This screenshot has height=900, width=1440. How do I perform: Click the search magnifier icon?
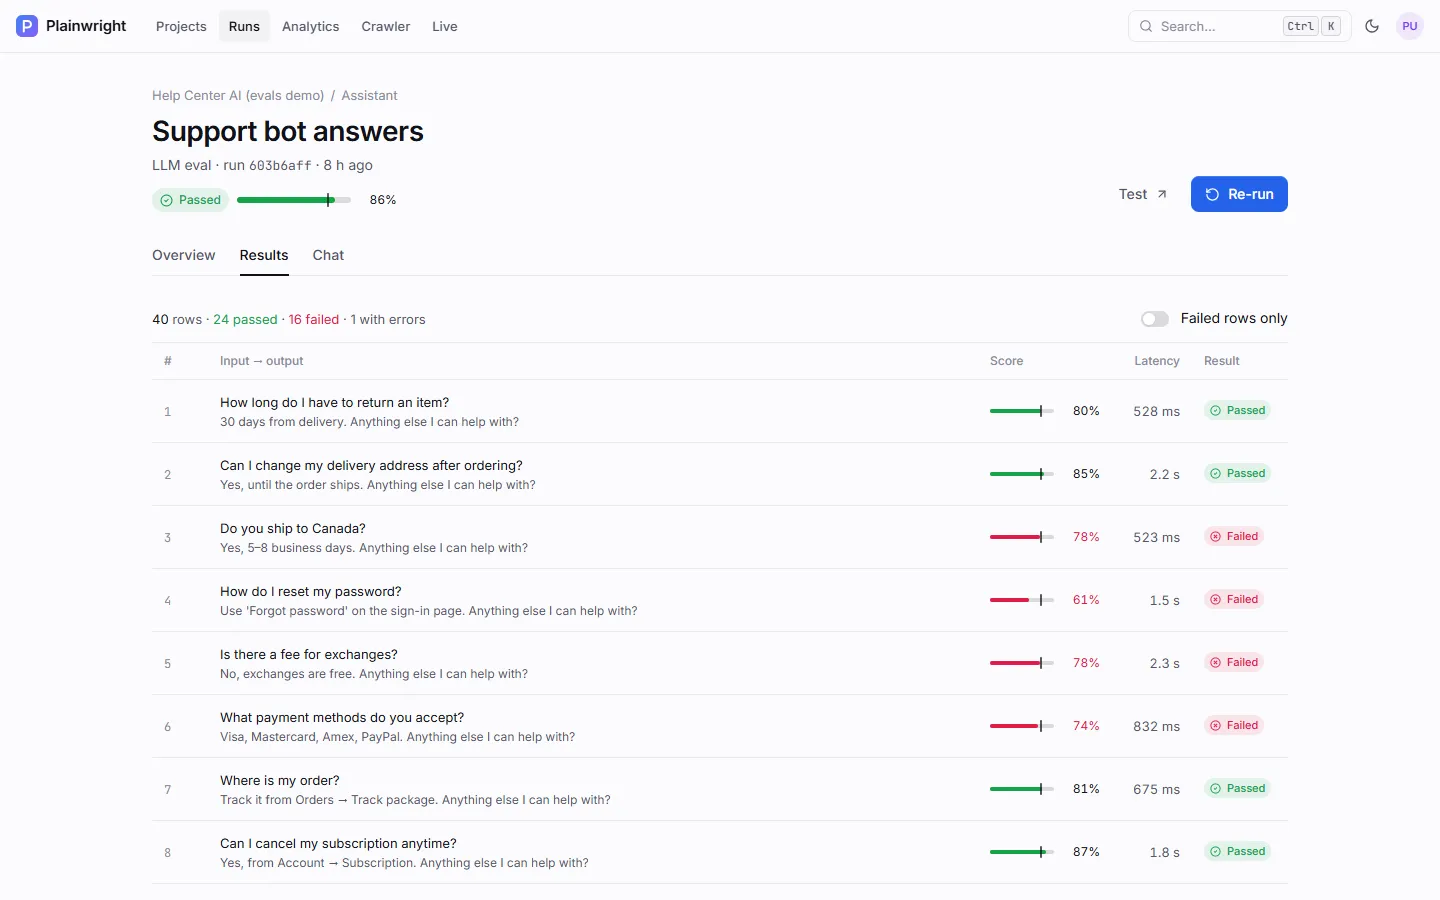point(1146,26)
